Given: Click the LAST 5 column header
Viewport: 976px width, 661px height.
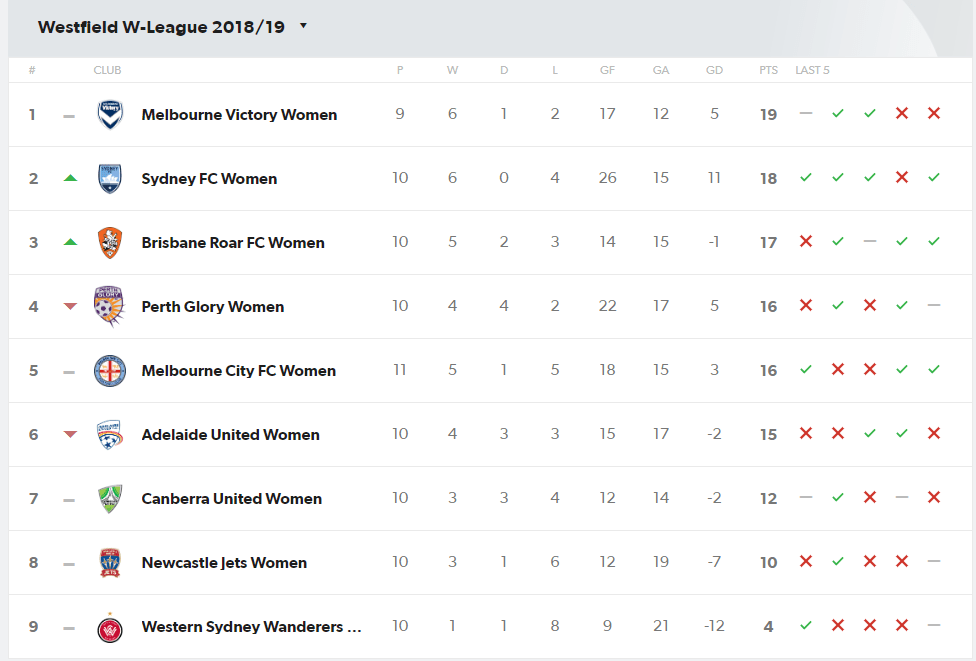Looking at the screenshot, I should [x=812, y=70].
